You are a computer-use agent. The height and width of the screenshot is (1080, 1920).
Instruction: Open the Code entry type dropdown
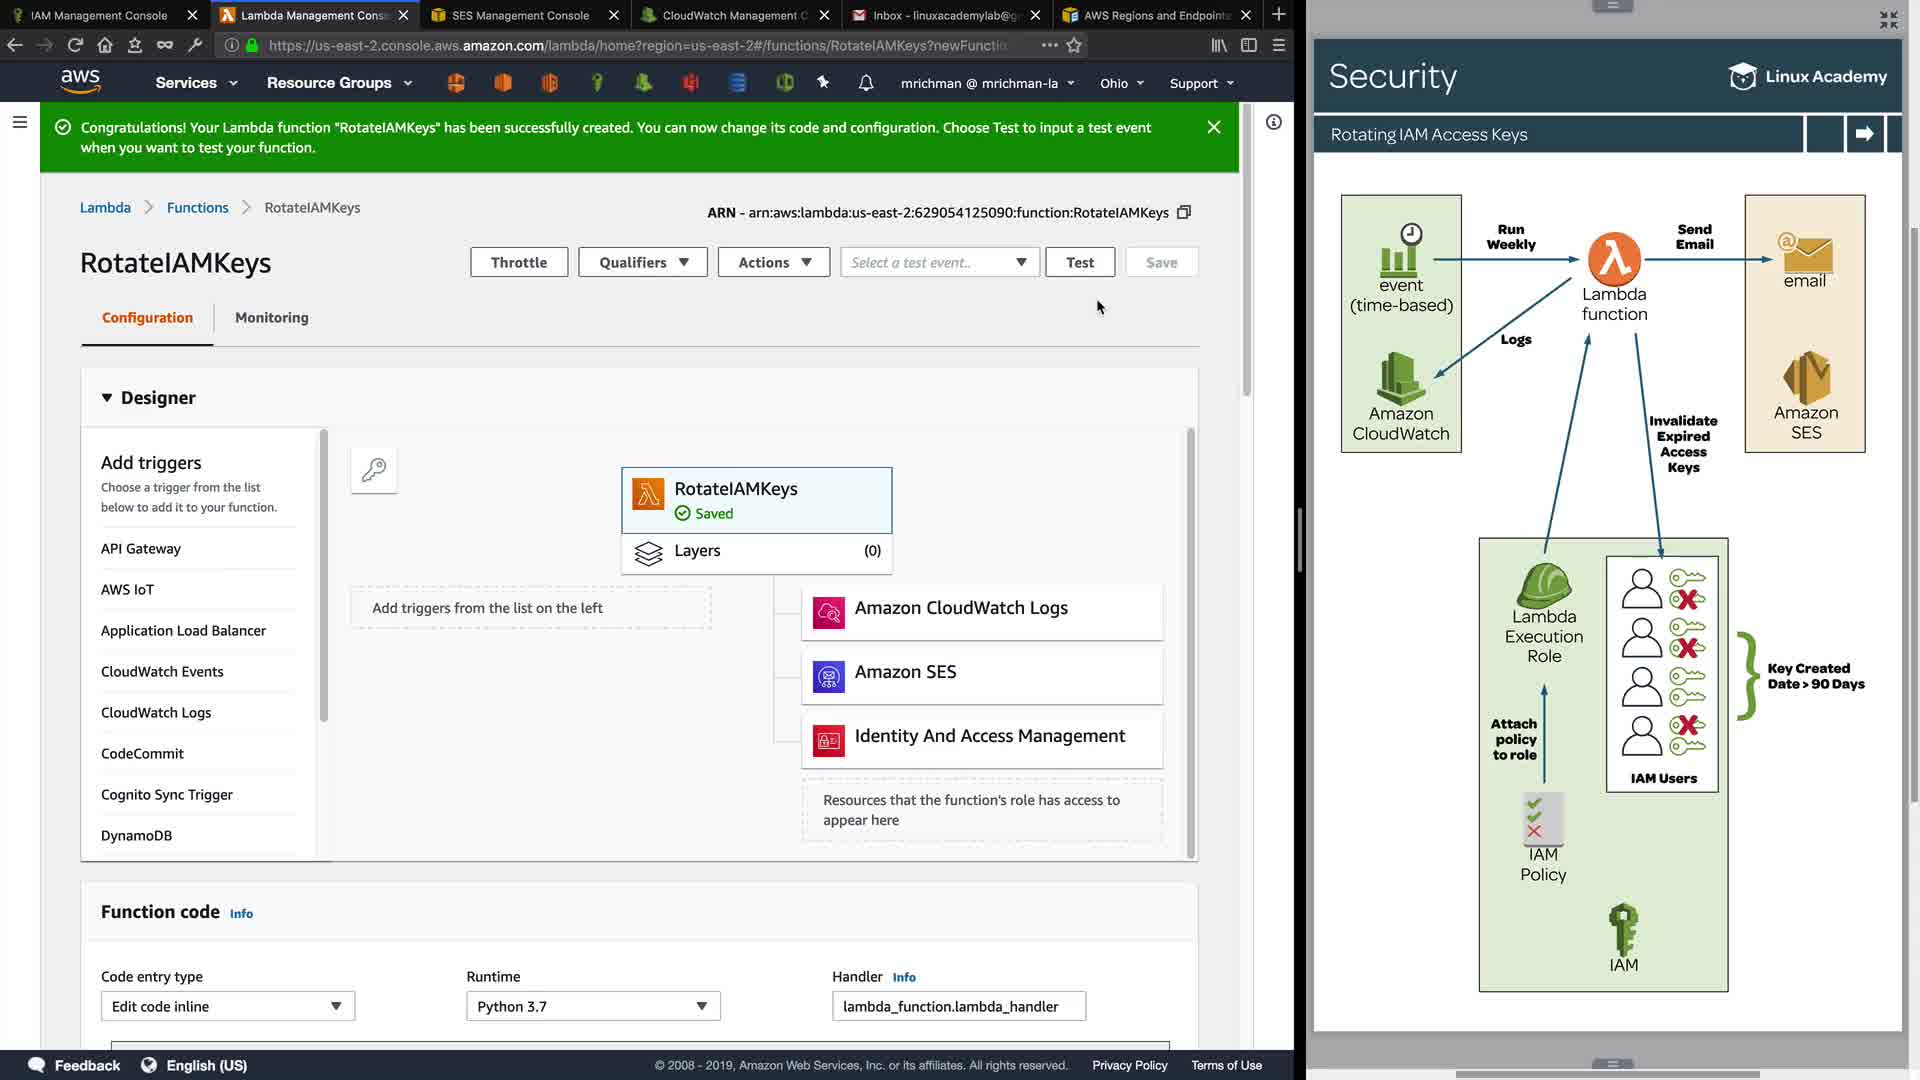pyautogui.click(x=227, y=1006)
